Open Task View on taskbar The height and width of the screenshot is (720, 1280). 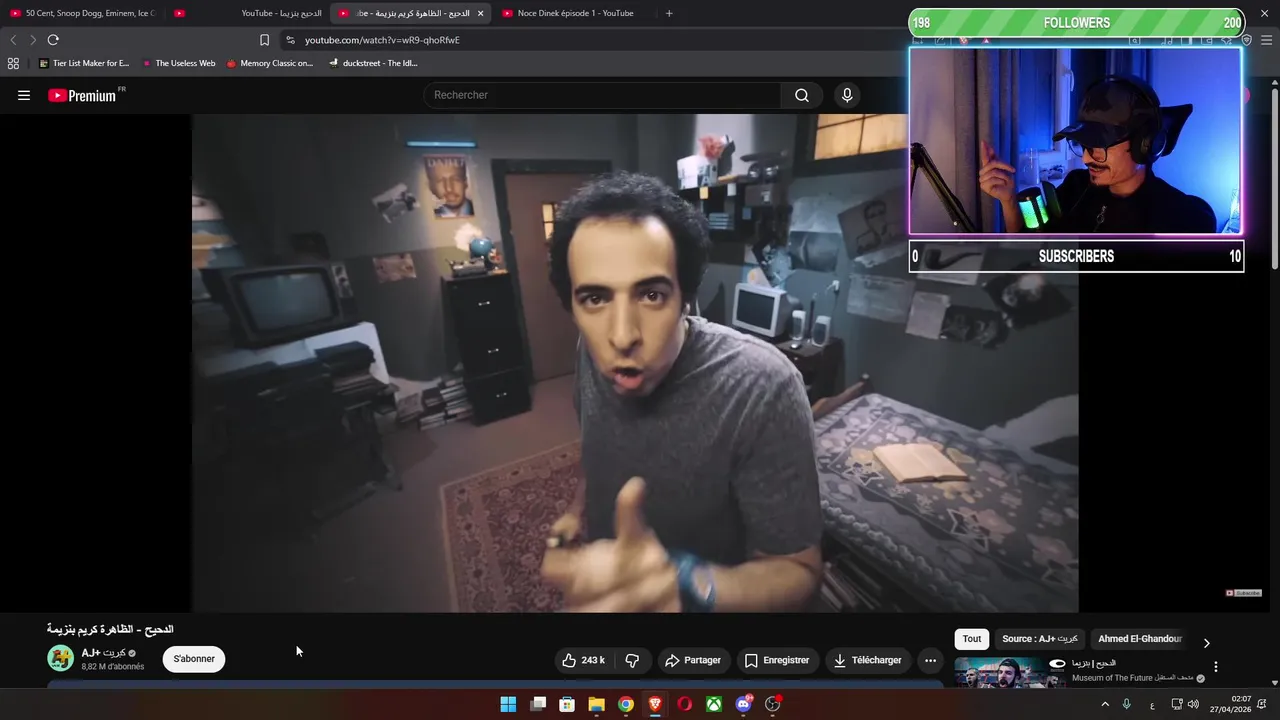pyautogui.click(x=538, y=704)
